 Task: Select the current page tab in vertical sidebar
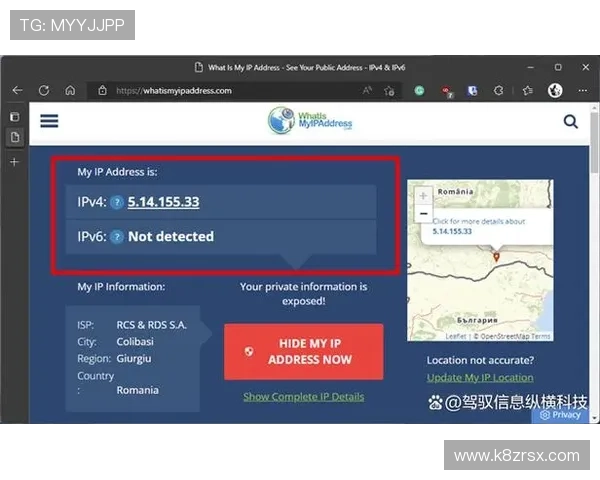[15, 137]
